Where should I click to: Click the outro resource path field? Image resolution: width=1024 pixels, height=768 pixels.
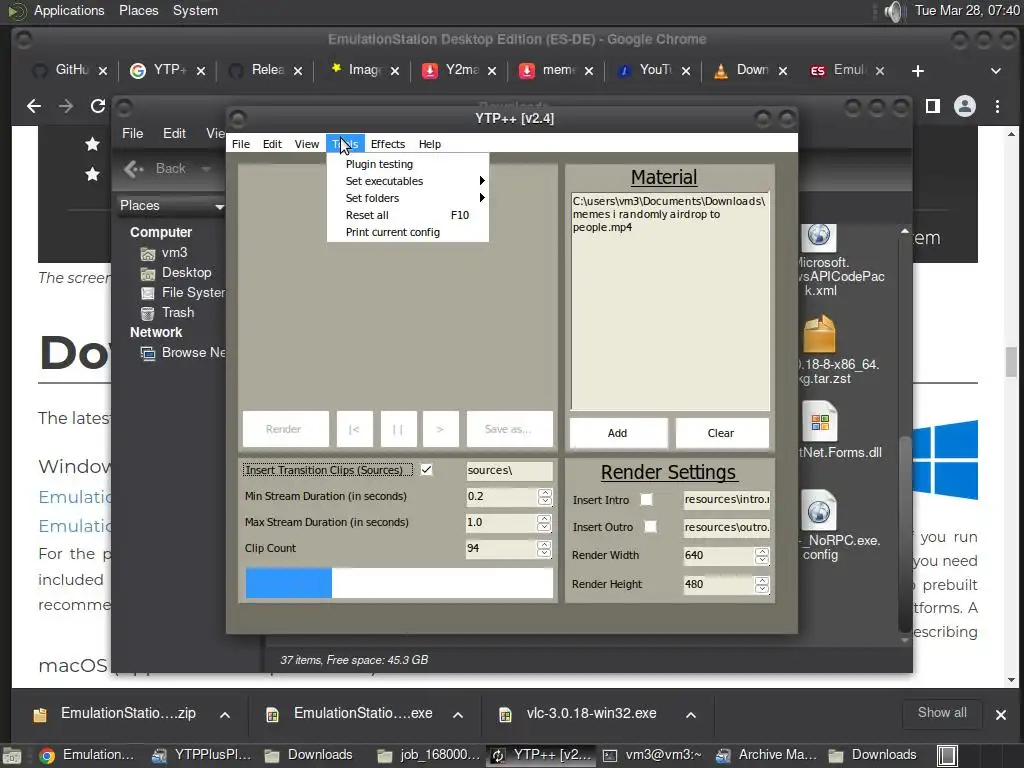[726, 527]
